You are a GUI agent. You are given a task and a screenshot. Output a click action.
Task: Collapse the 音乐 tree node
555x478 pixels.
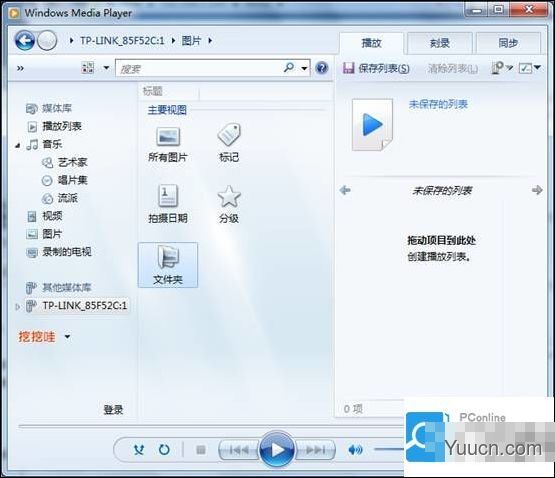click(x=17, y=145)
